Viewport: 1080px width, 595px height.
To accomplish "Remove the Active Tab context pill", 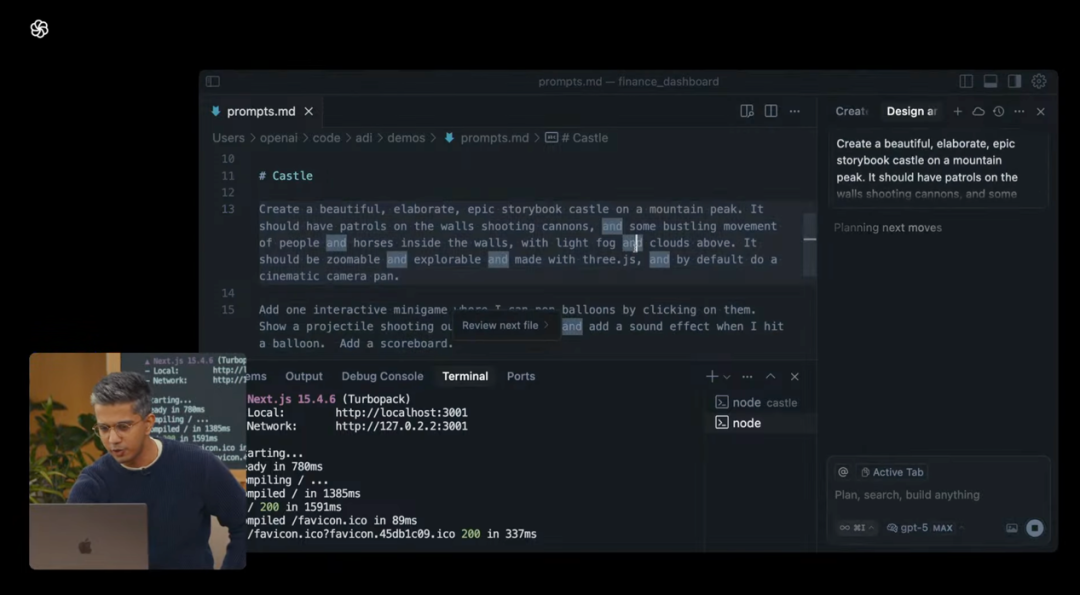I will 866,472.
